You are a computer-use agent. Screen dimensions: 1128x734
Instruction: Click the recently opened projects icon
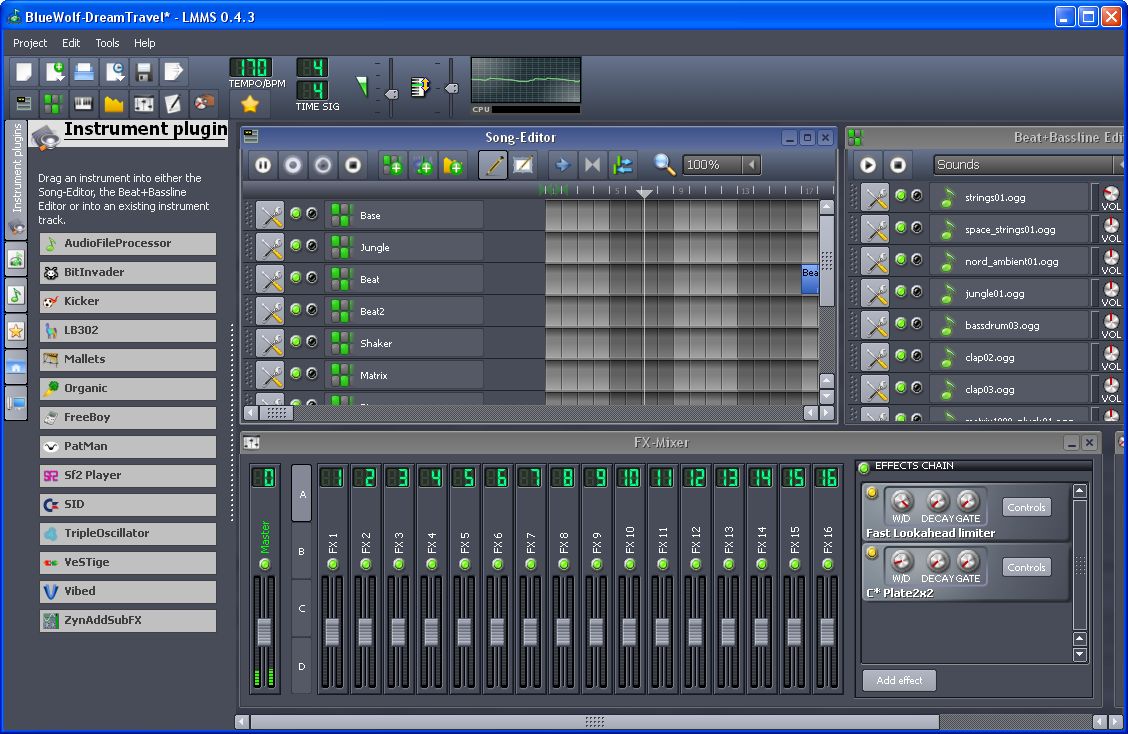(114, 72)
